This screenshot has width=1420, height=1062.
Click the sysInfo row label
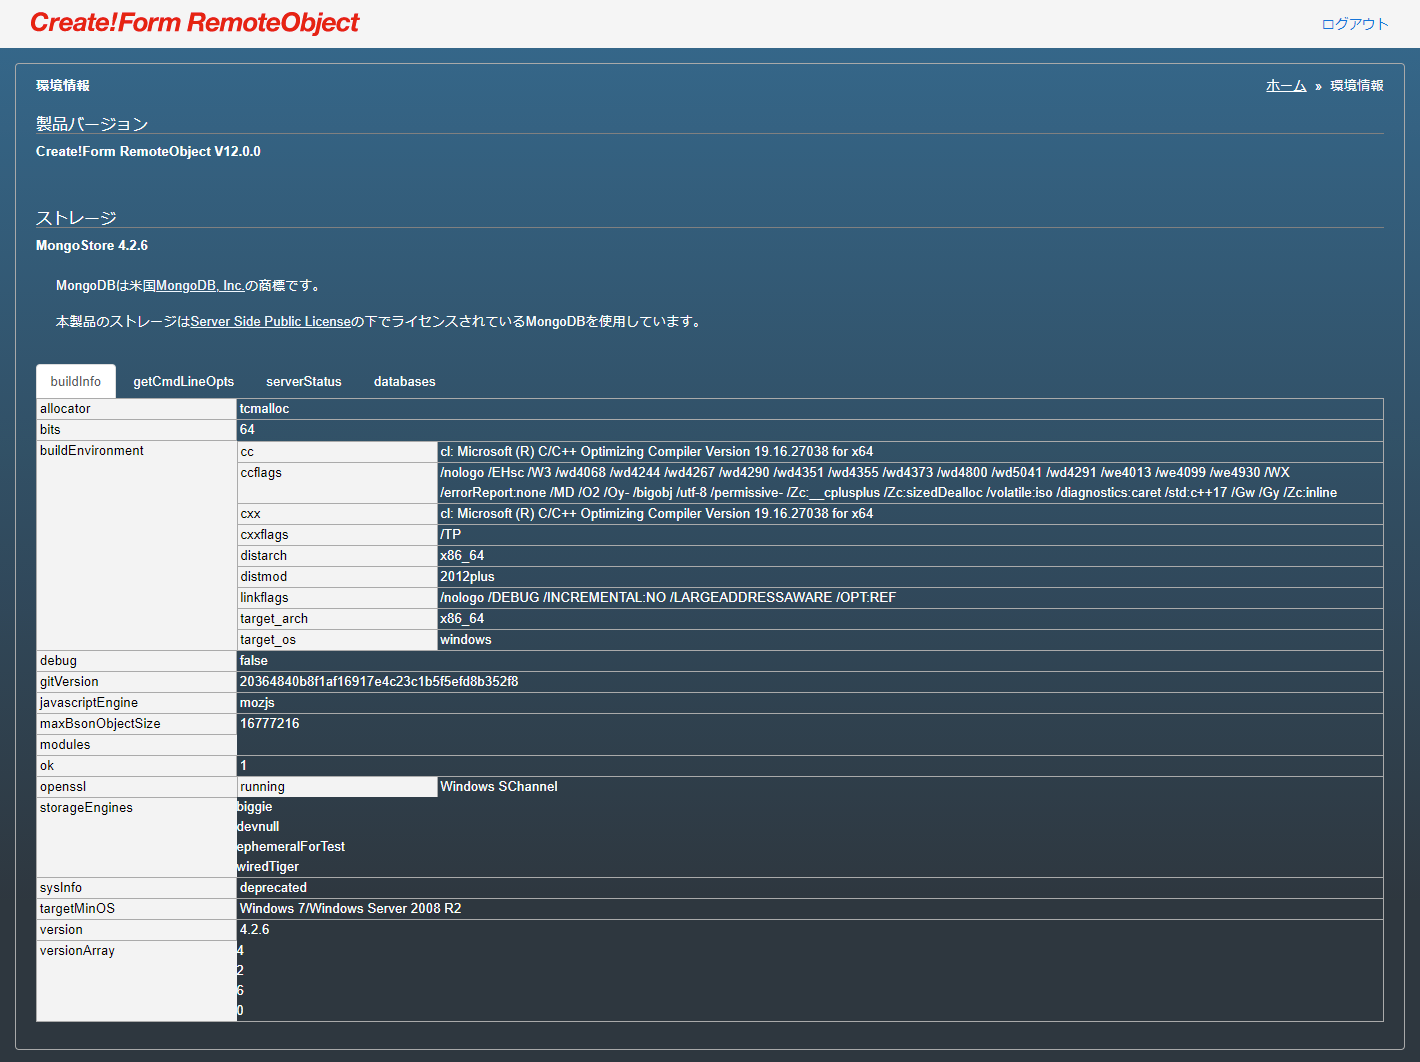click(137, 888)
